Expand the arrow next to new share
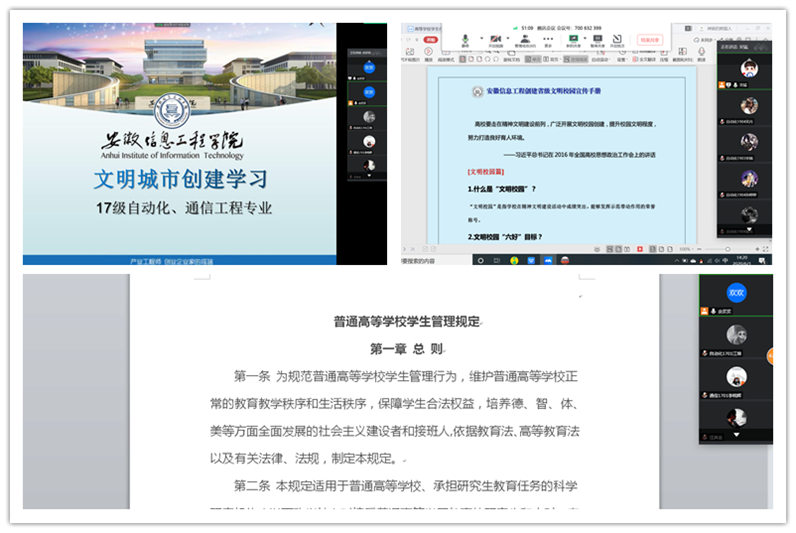The image size is (796, 533). point(585,38)
